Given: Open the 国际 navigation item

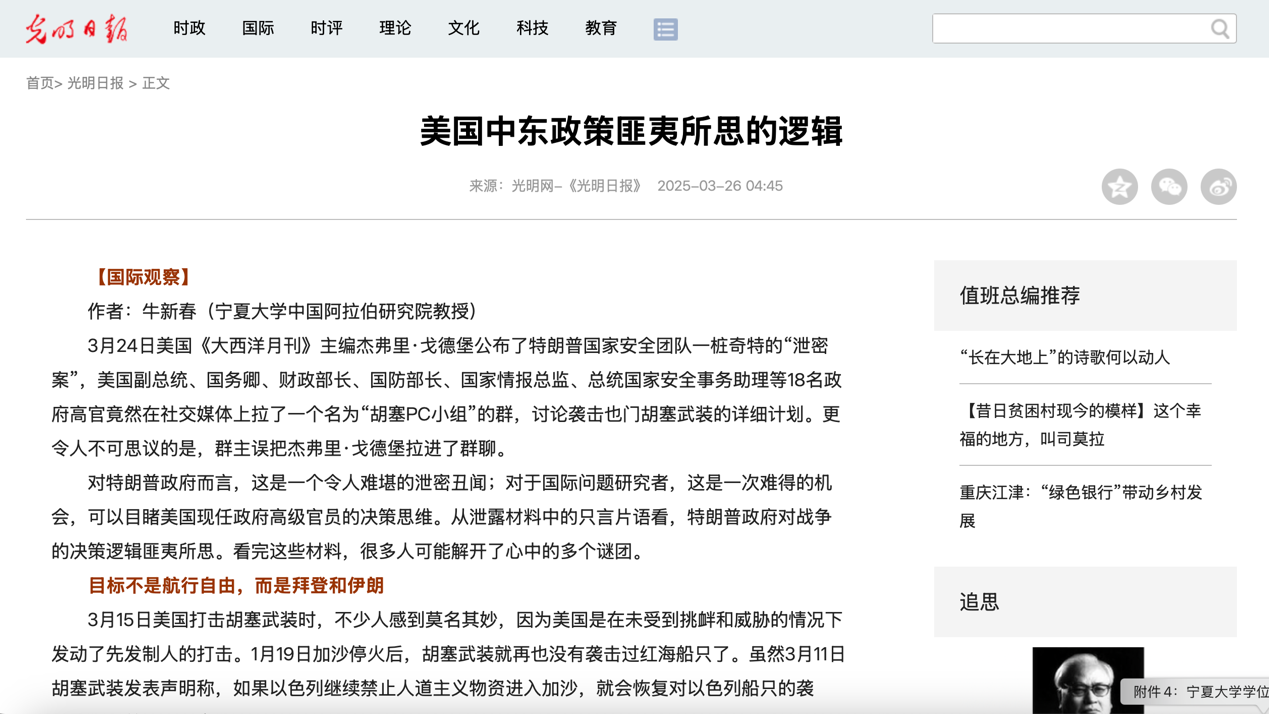Looking at the screenshot, I should (258, 29).
